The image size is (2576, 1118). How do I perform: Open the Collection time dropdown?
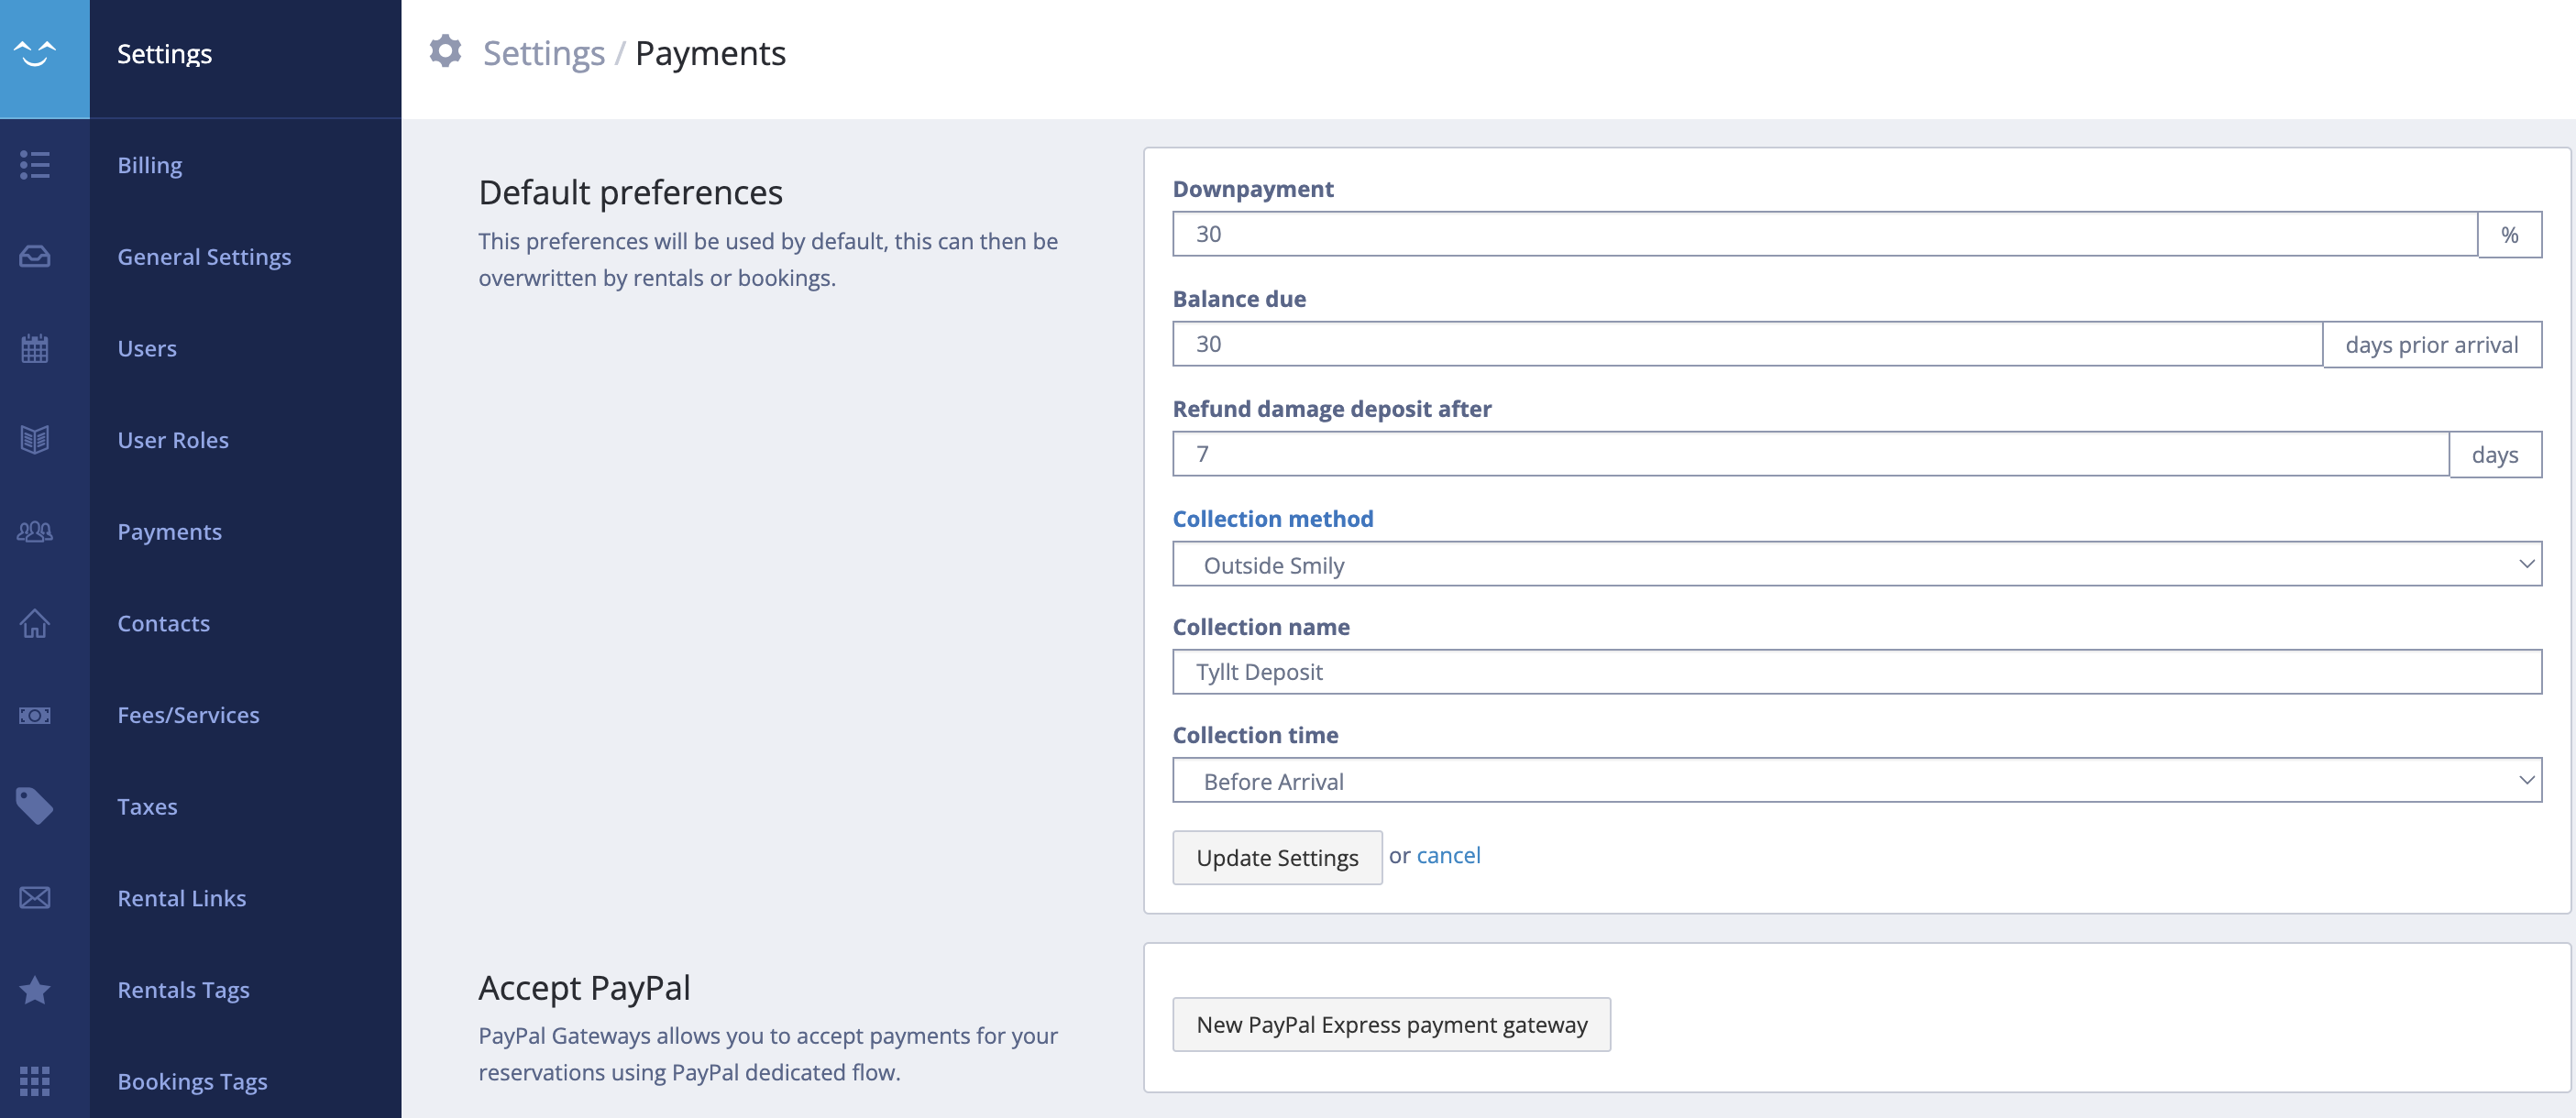click(x=1855, y=780)
